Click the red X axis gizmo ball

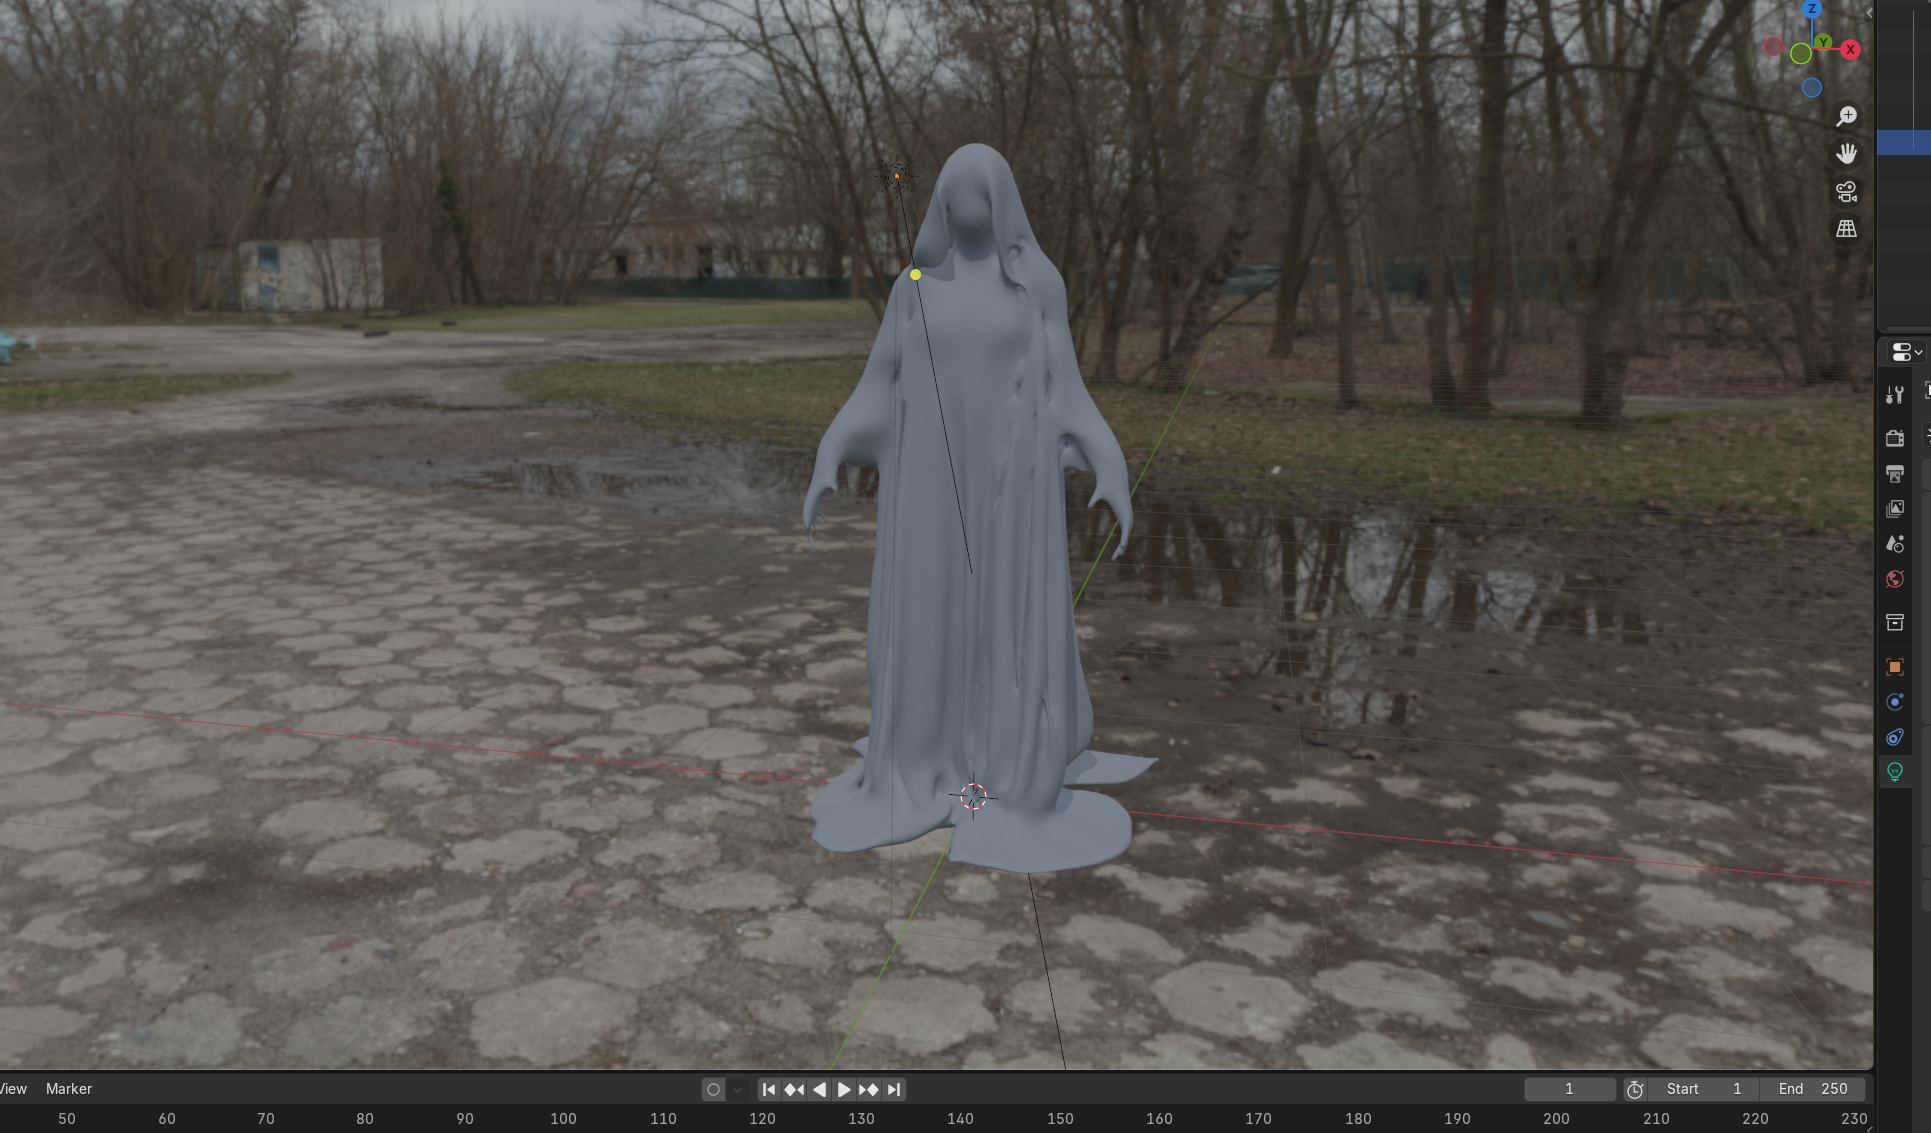(x=1851, y=49)
